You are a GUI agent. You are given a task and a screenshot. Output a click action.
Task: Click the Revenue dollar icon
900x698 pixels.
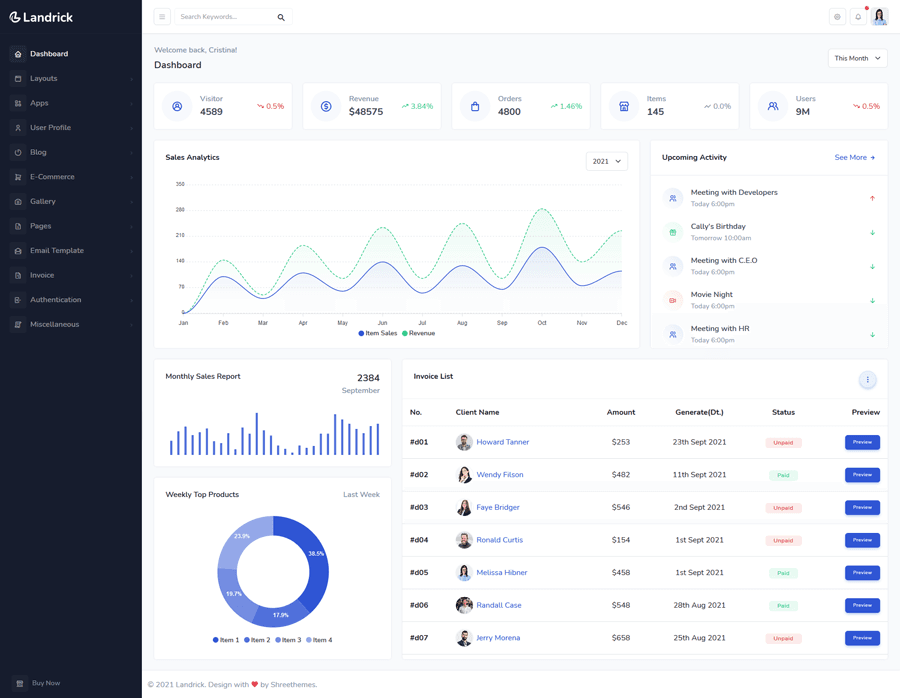click(x=325, y=106)
